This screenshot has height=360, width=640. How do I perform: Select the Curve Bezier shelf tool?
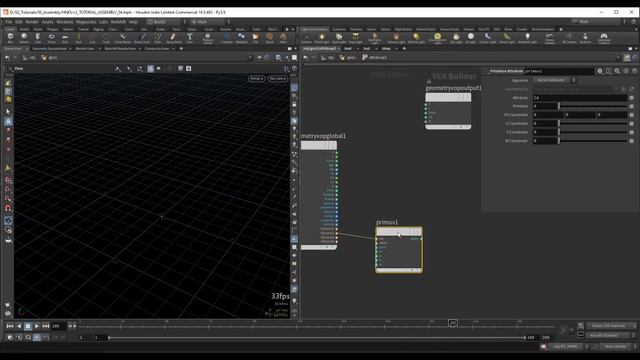click(122, 38)
